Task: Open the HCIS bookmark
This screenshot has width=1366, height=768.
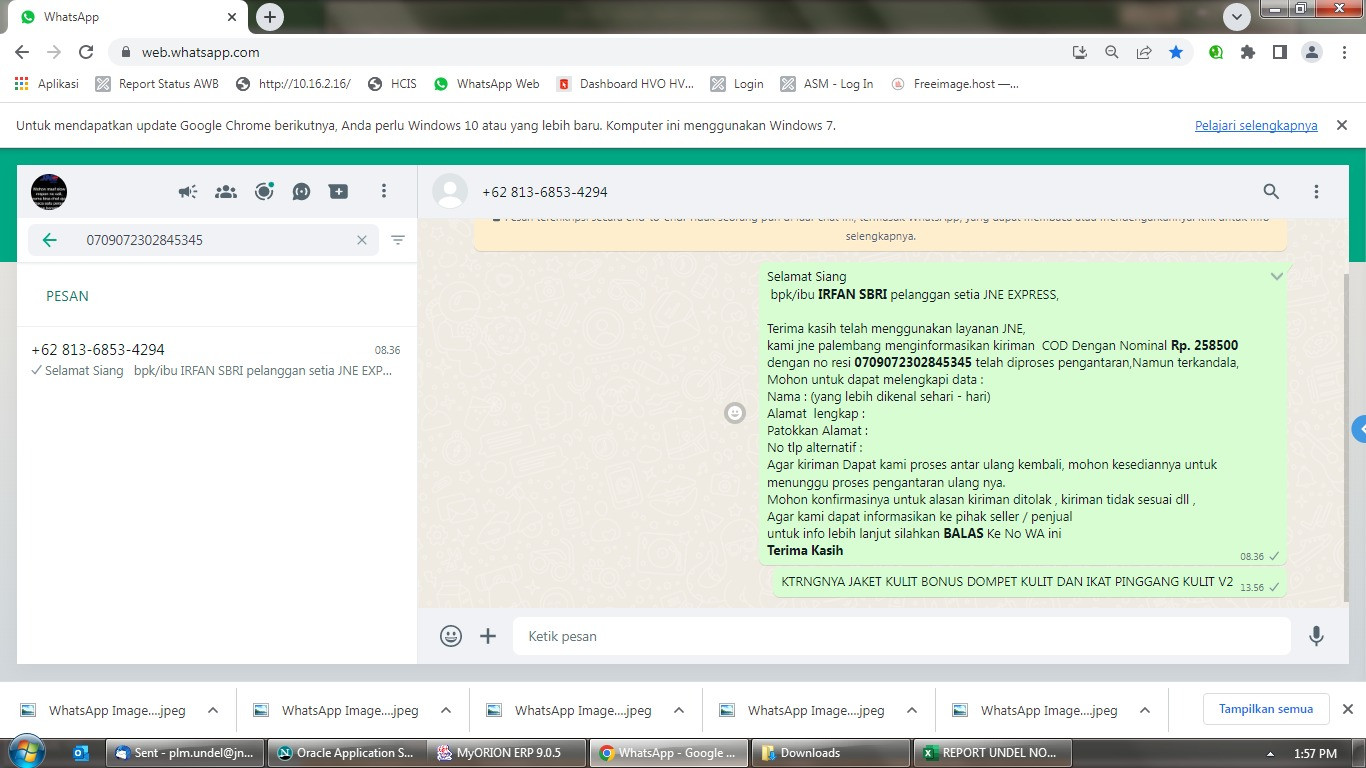Action: pos(392,84)
